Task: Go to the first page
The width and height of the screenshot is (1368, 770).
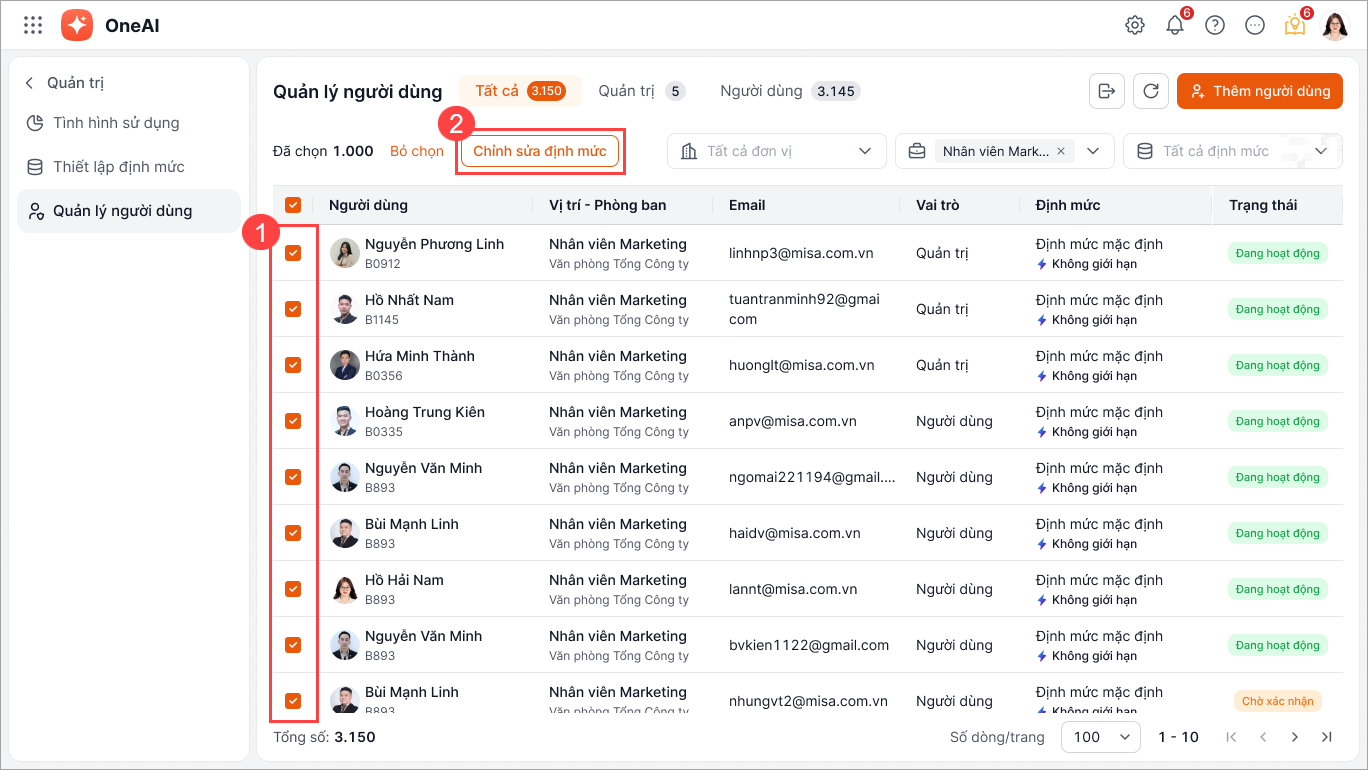Action: 1231,737
